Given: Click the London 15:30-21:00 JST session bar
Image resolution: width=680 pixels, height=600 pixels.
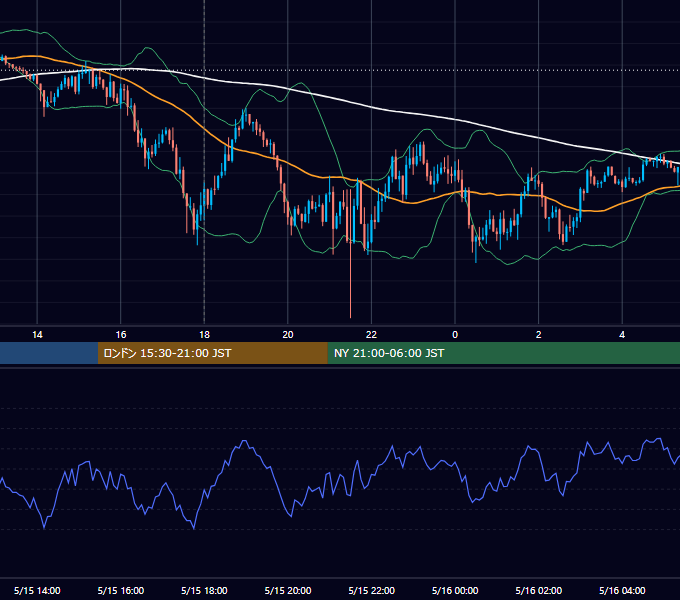Looking at the screenshot, I should click(x=212, y=353).
